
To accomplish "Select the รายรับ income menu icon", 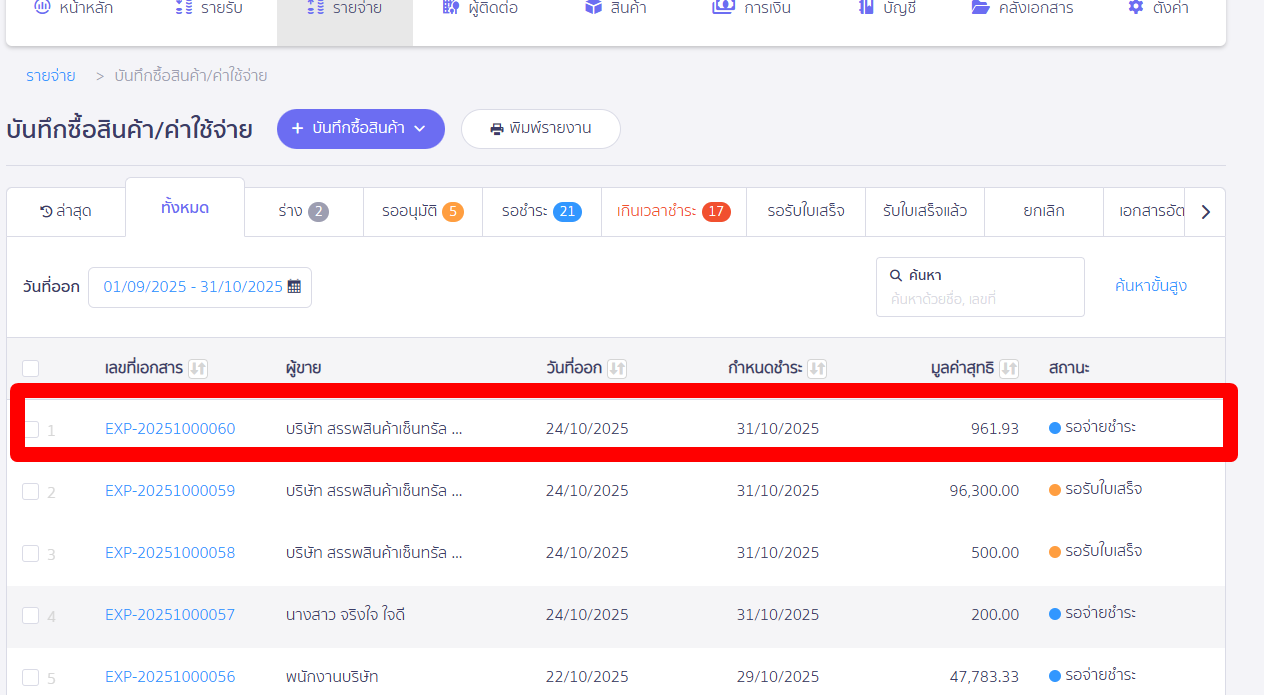I will click(x=183, y=7).
